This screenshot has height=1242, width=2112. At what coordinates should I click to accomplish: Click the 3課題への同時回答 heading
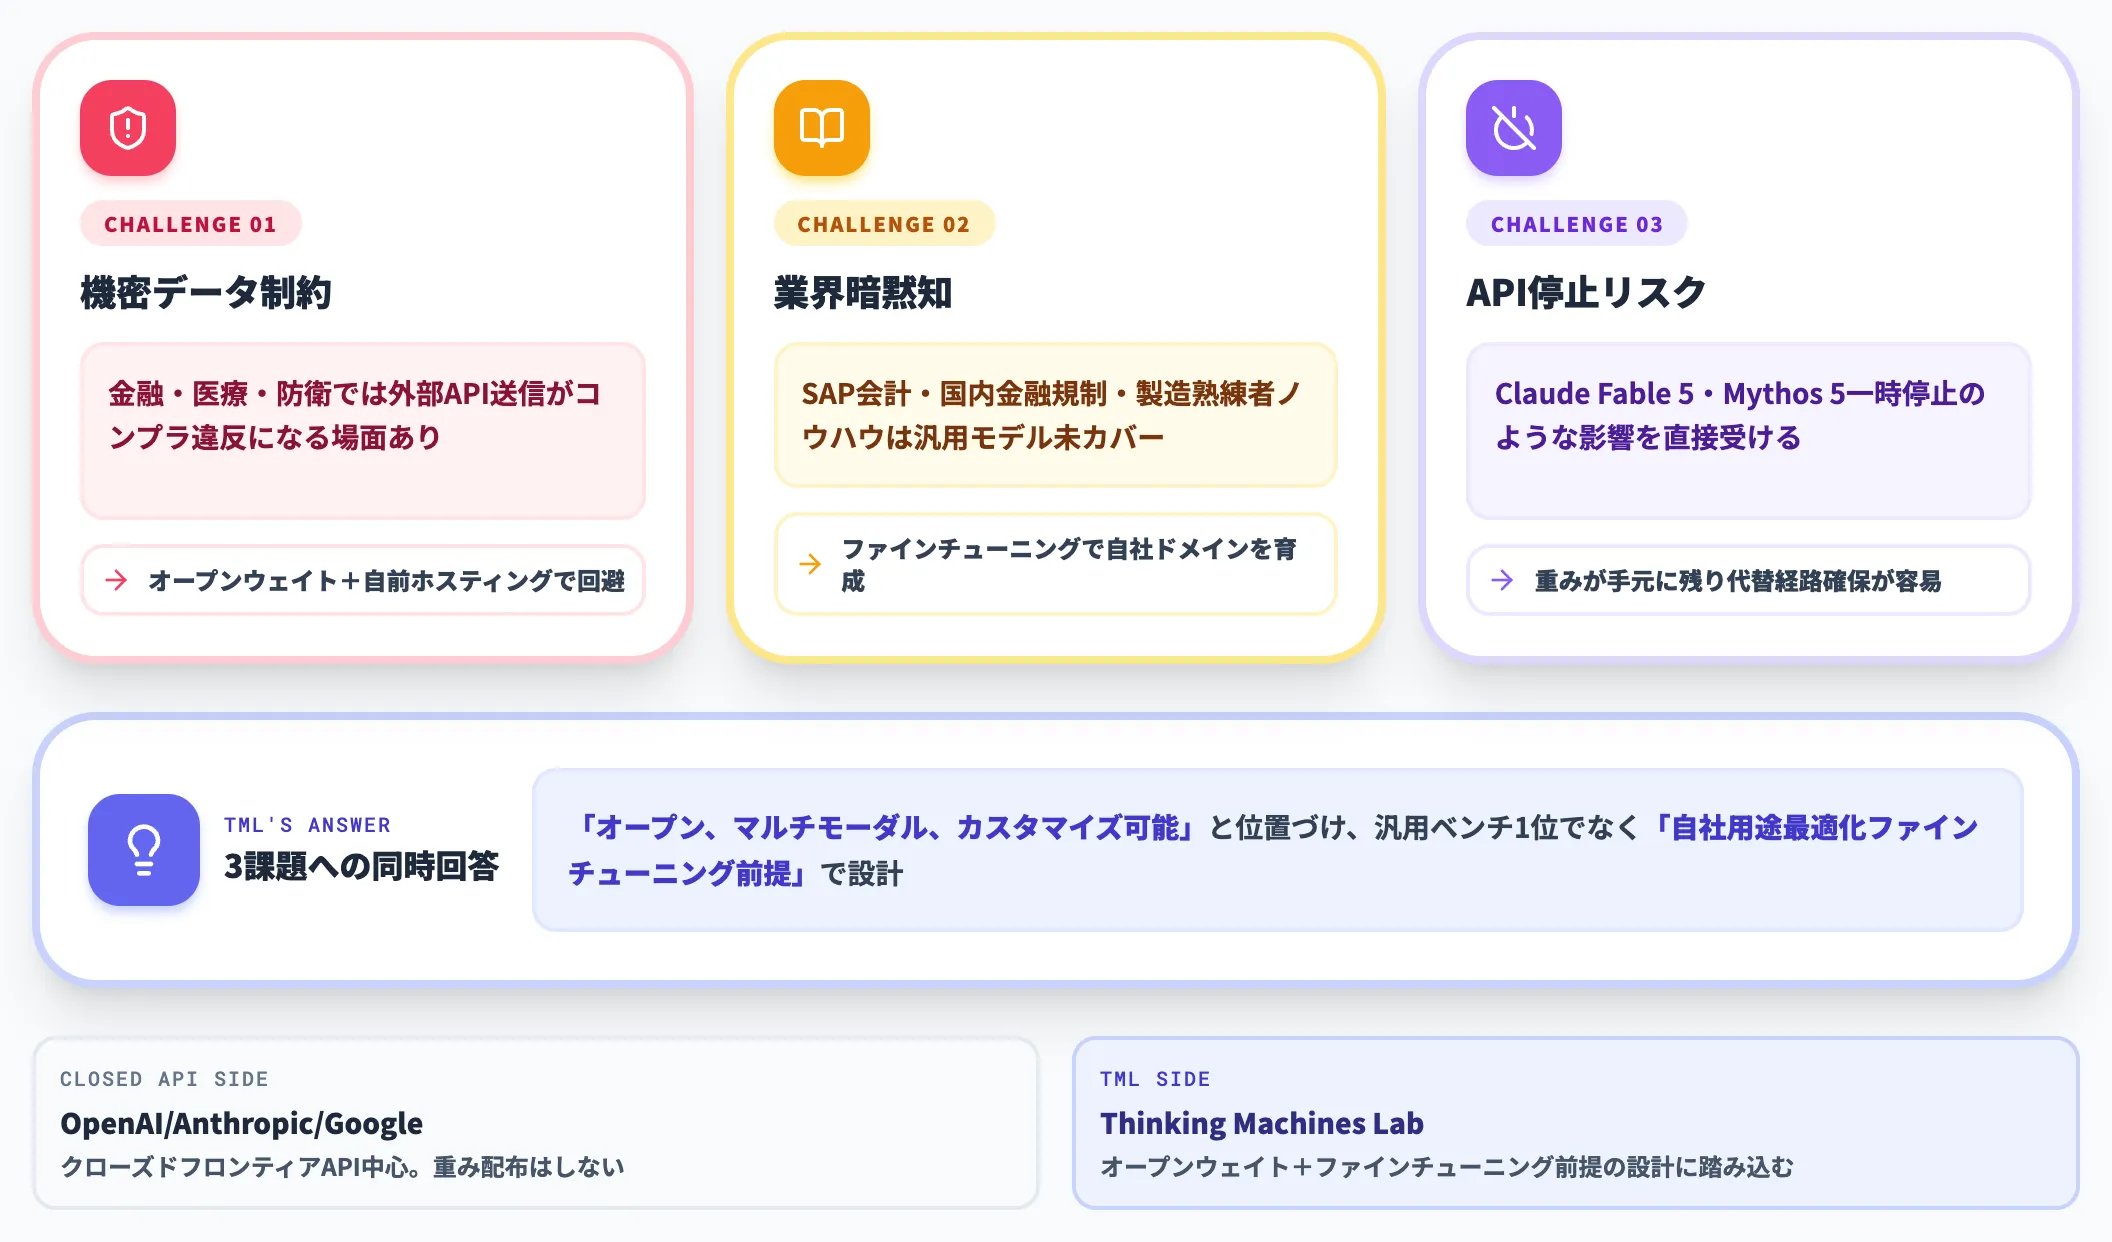(x=361, y=866)
